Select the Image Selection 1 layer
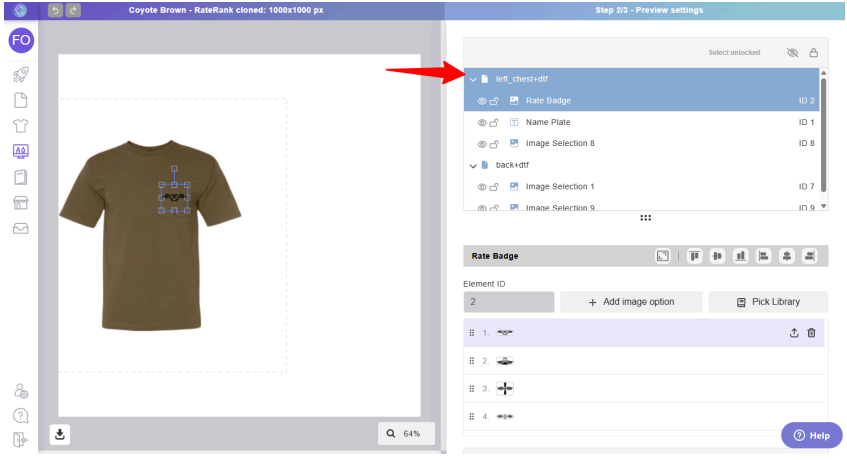847x460 pixels. 559,187
